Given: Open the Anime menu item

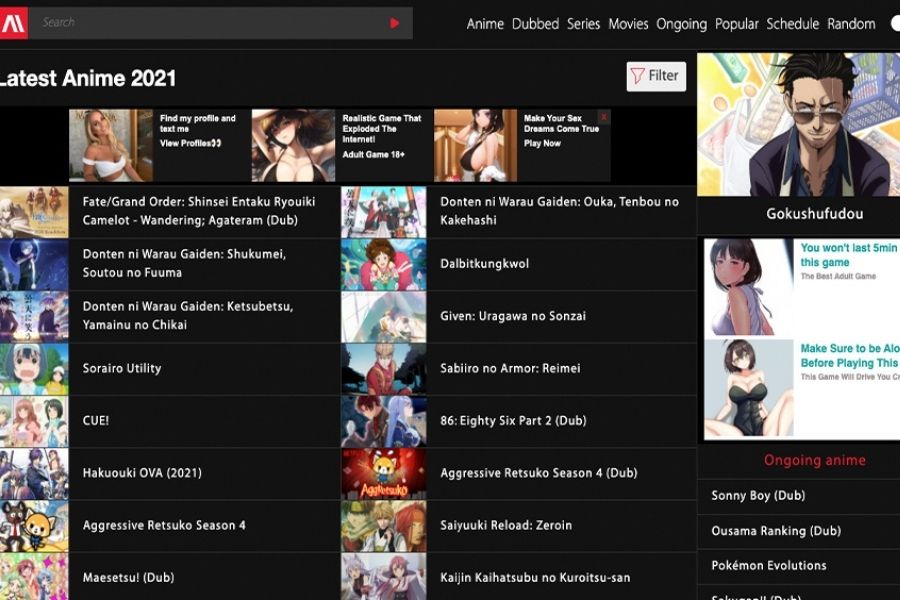Looking at the screenshot, I should 485,24.
